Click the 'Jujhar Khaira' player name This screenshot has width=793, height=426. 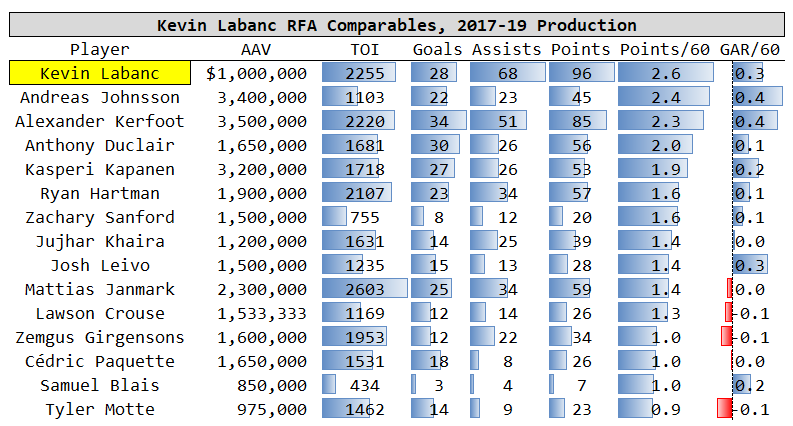click(x=100, y=241)
